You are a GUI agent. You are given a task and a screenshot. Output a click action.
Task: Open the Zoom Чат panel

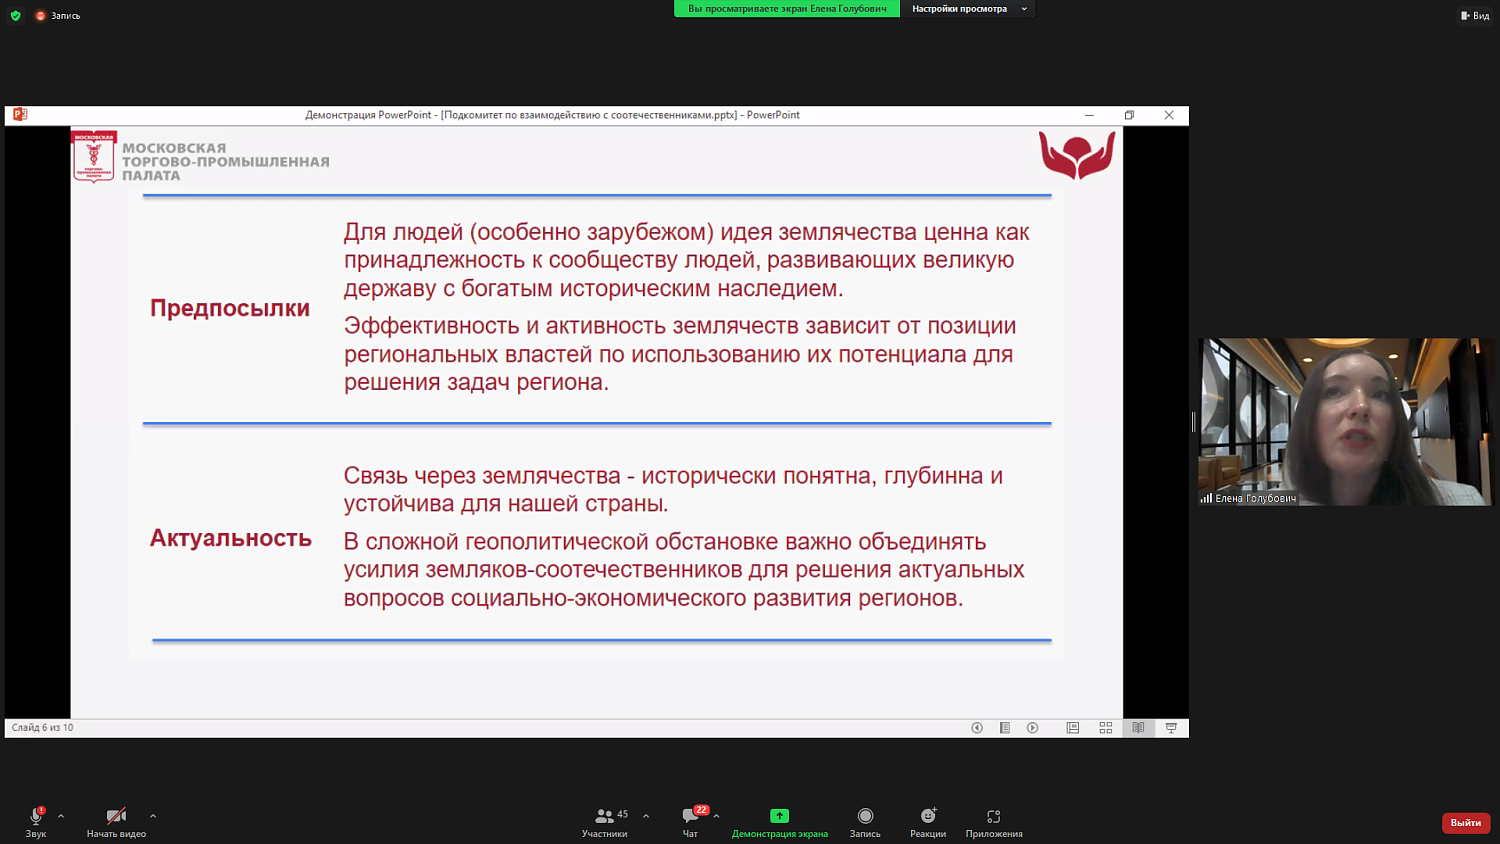tap(688, 822)
